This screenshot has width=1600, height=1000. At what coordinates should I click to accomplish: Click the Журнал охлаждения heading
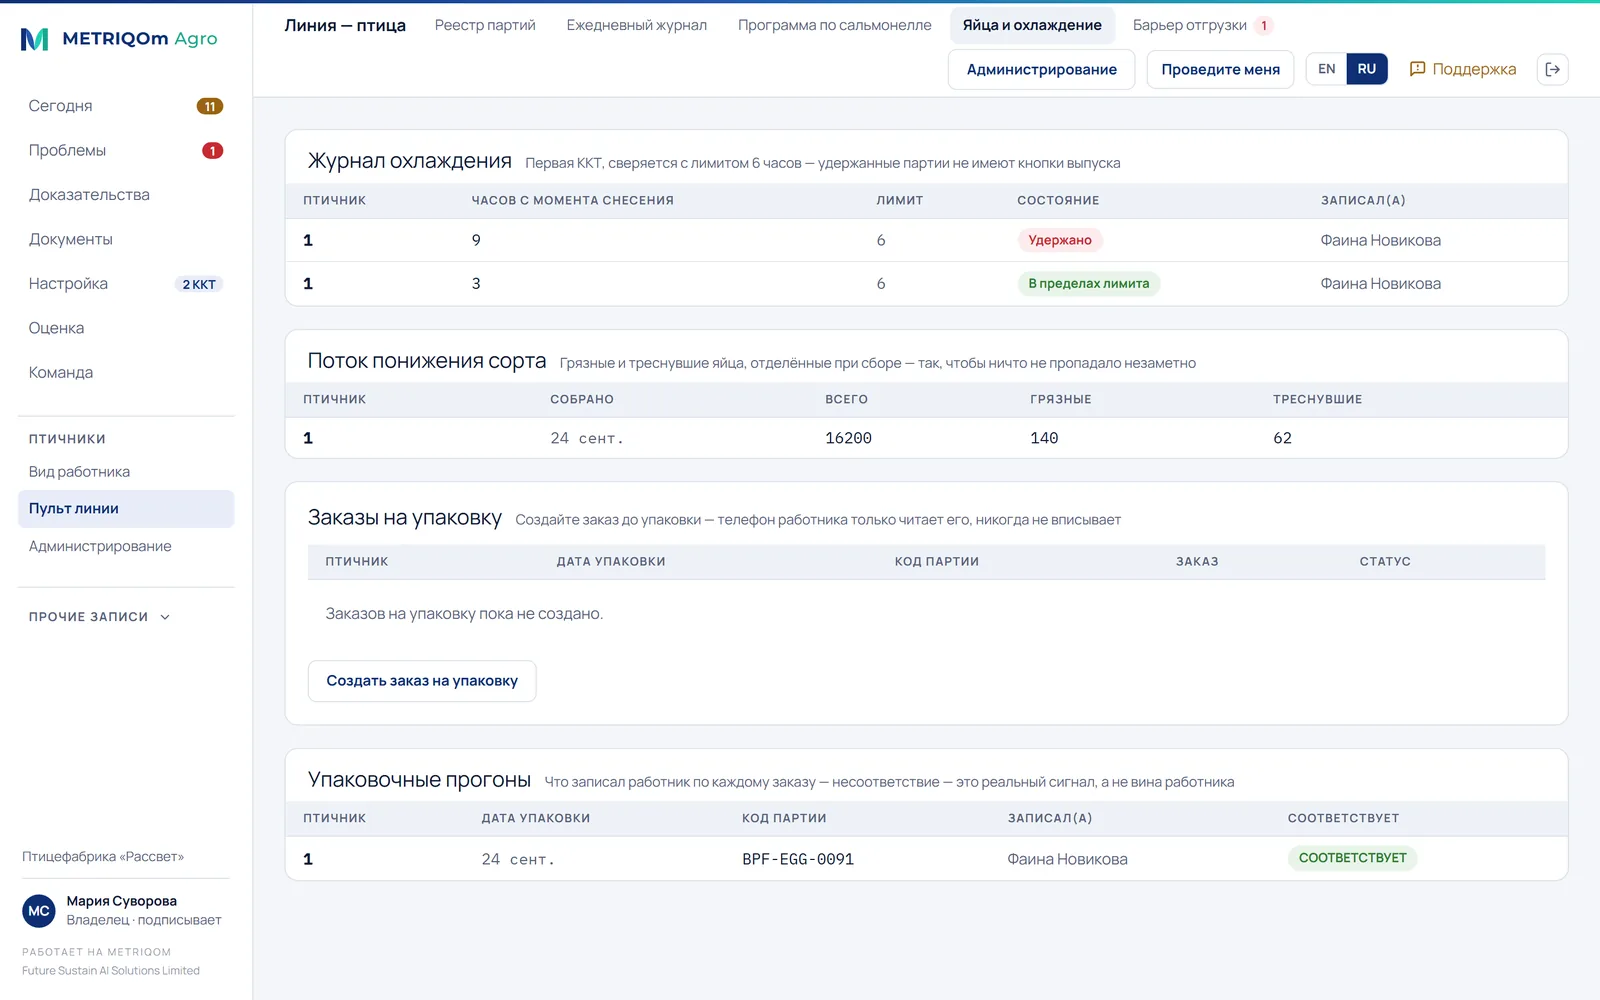[409, 161]
